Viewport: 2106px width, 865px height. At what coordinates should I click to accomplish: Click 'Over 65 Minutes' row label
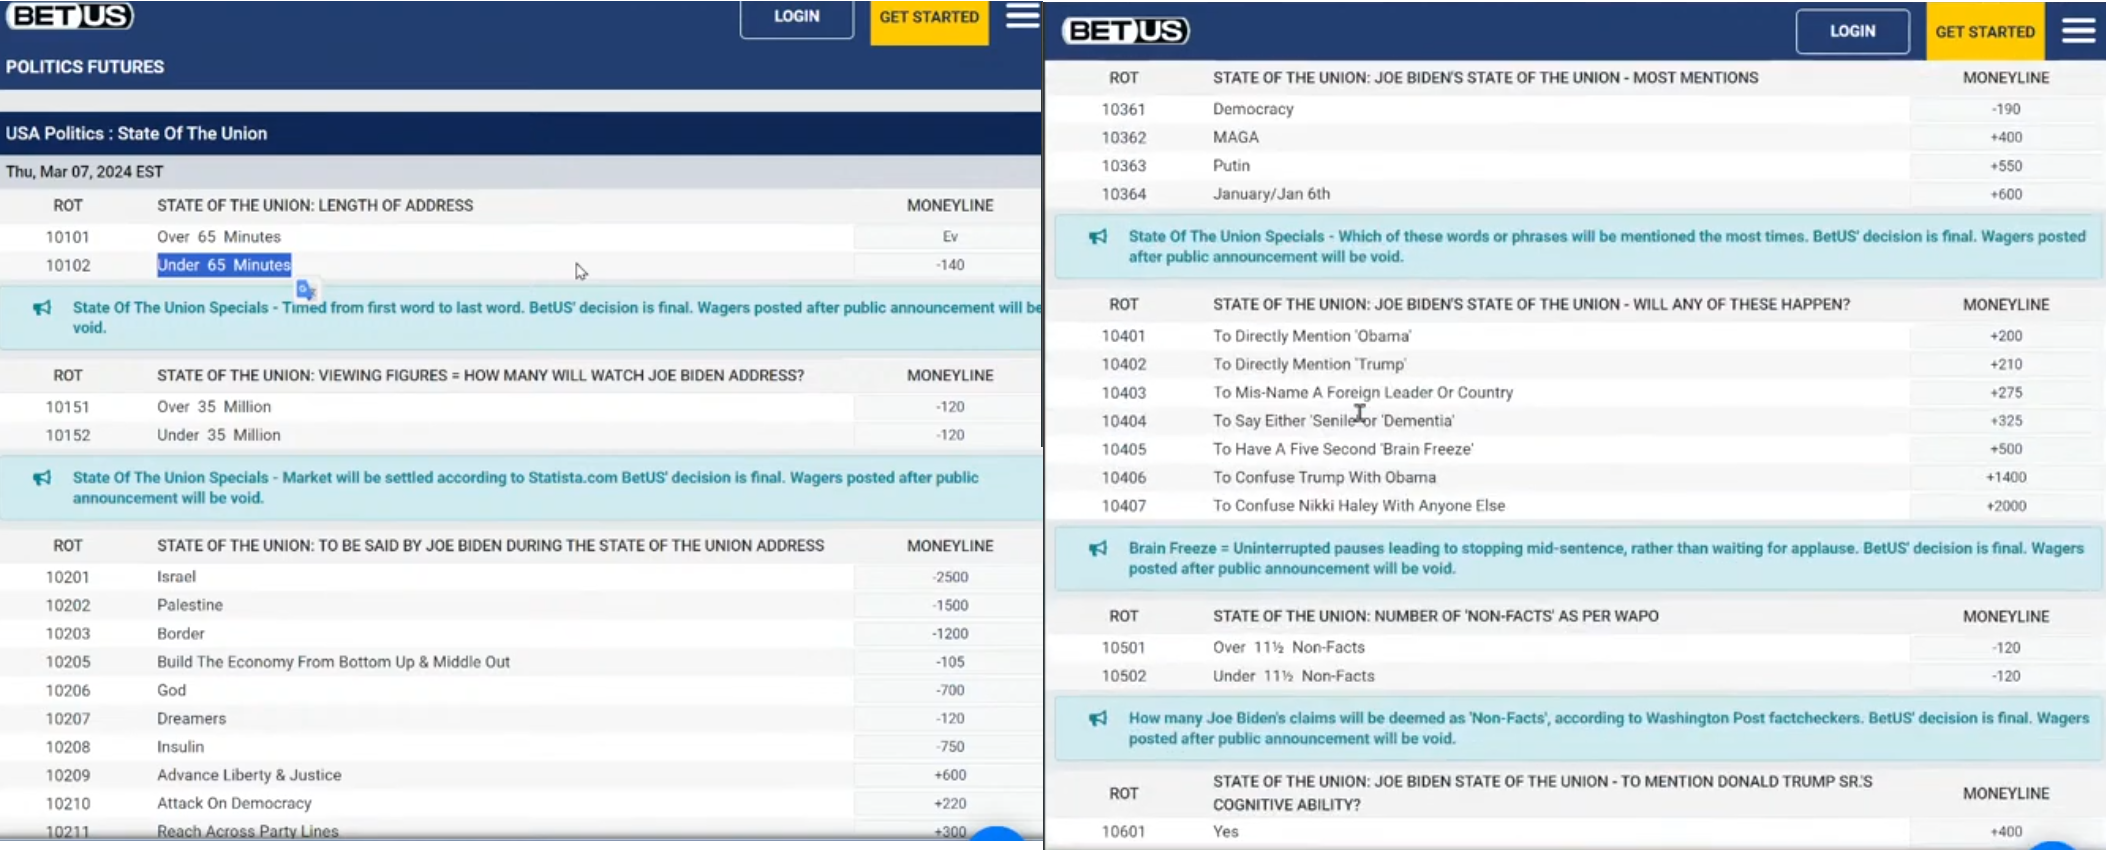point(219,237)
